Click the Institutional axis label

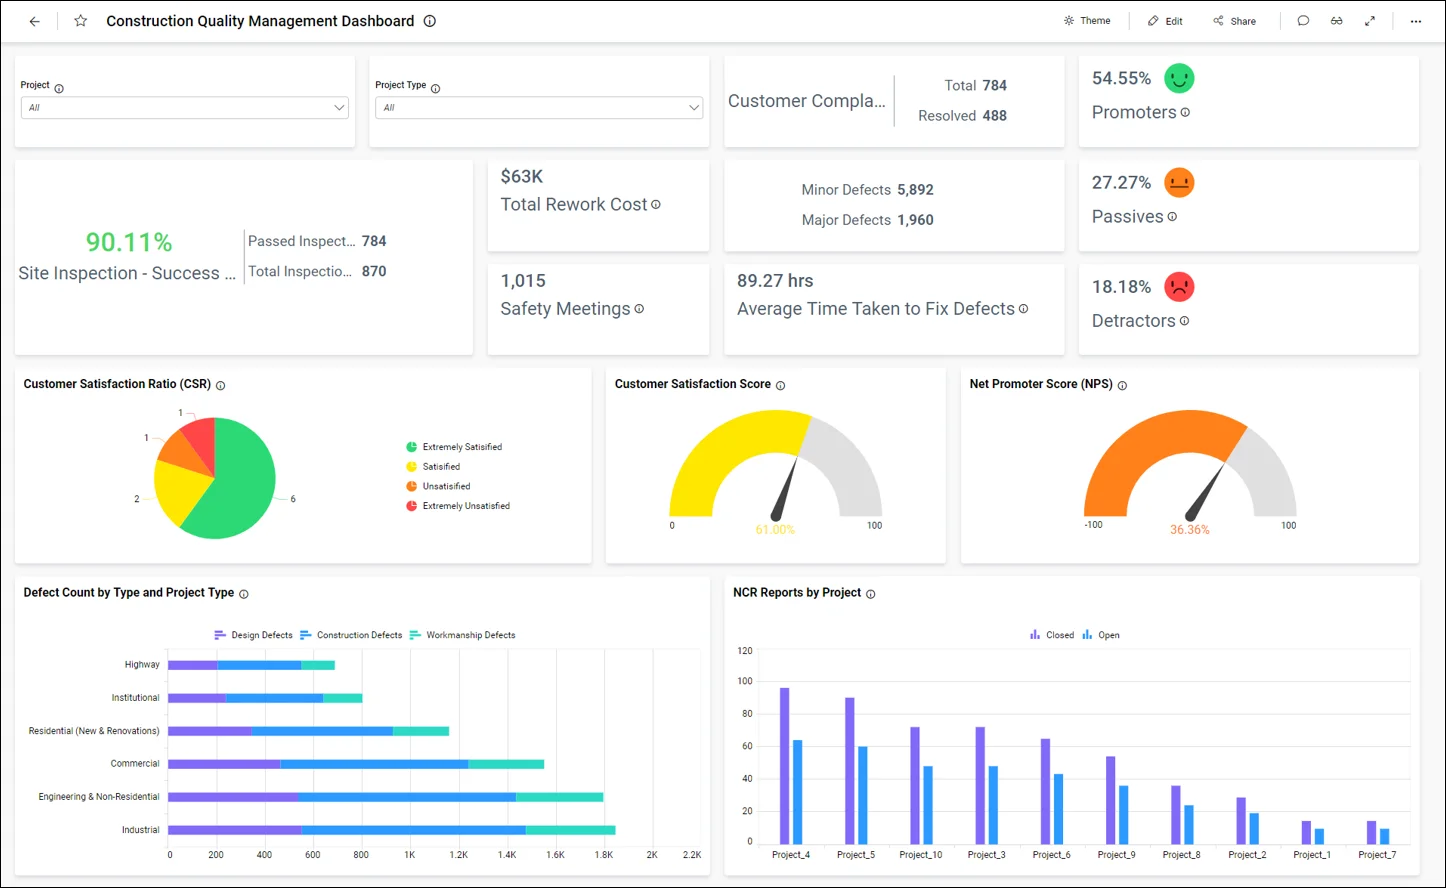[x=135, y=698]
